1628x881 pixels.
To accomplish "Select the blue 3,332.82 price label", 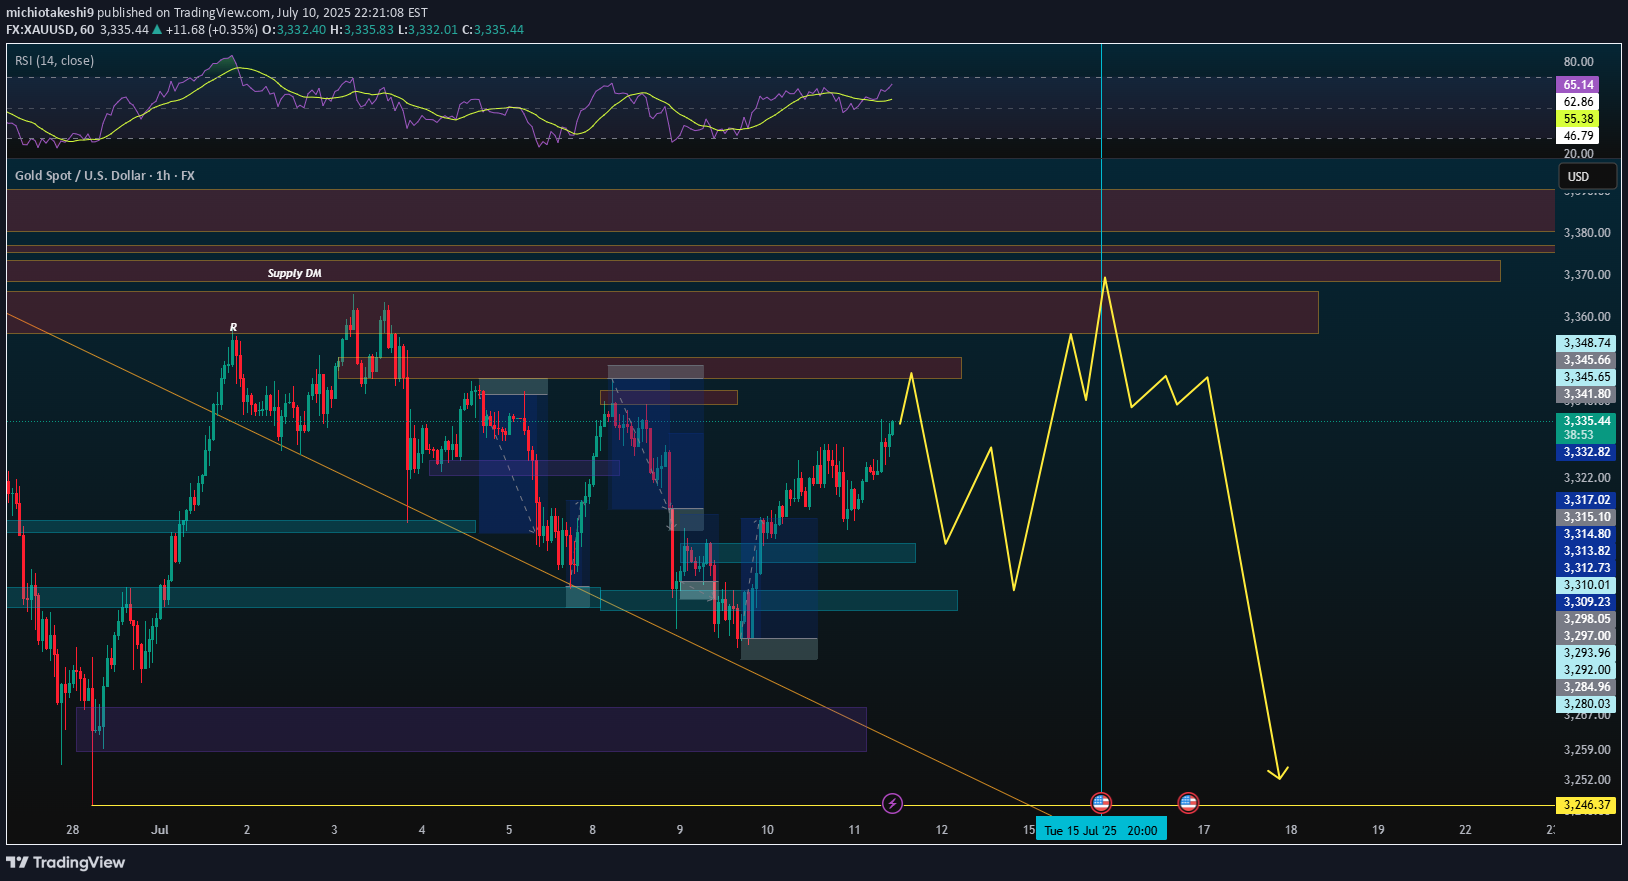I will [1587, 452].
